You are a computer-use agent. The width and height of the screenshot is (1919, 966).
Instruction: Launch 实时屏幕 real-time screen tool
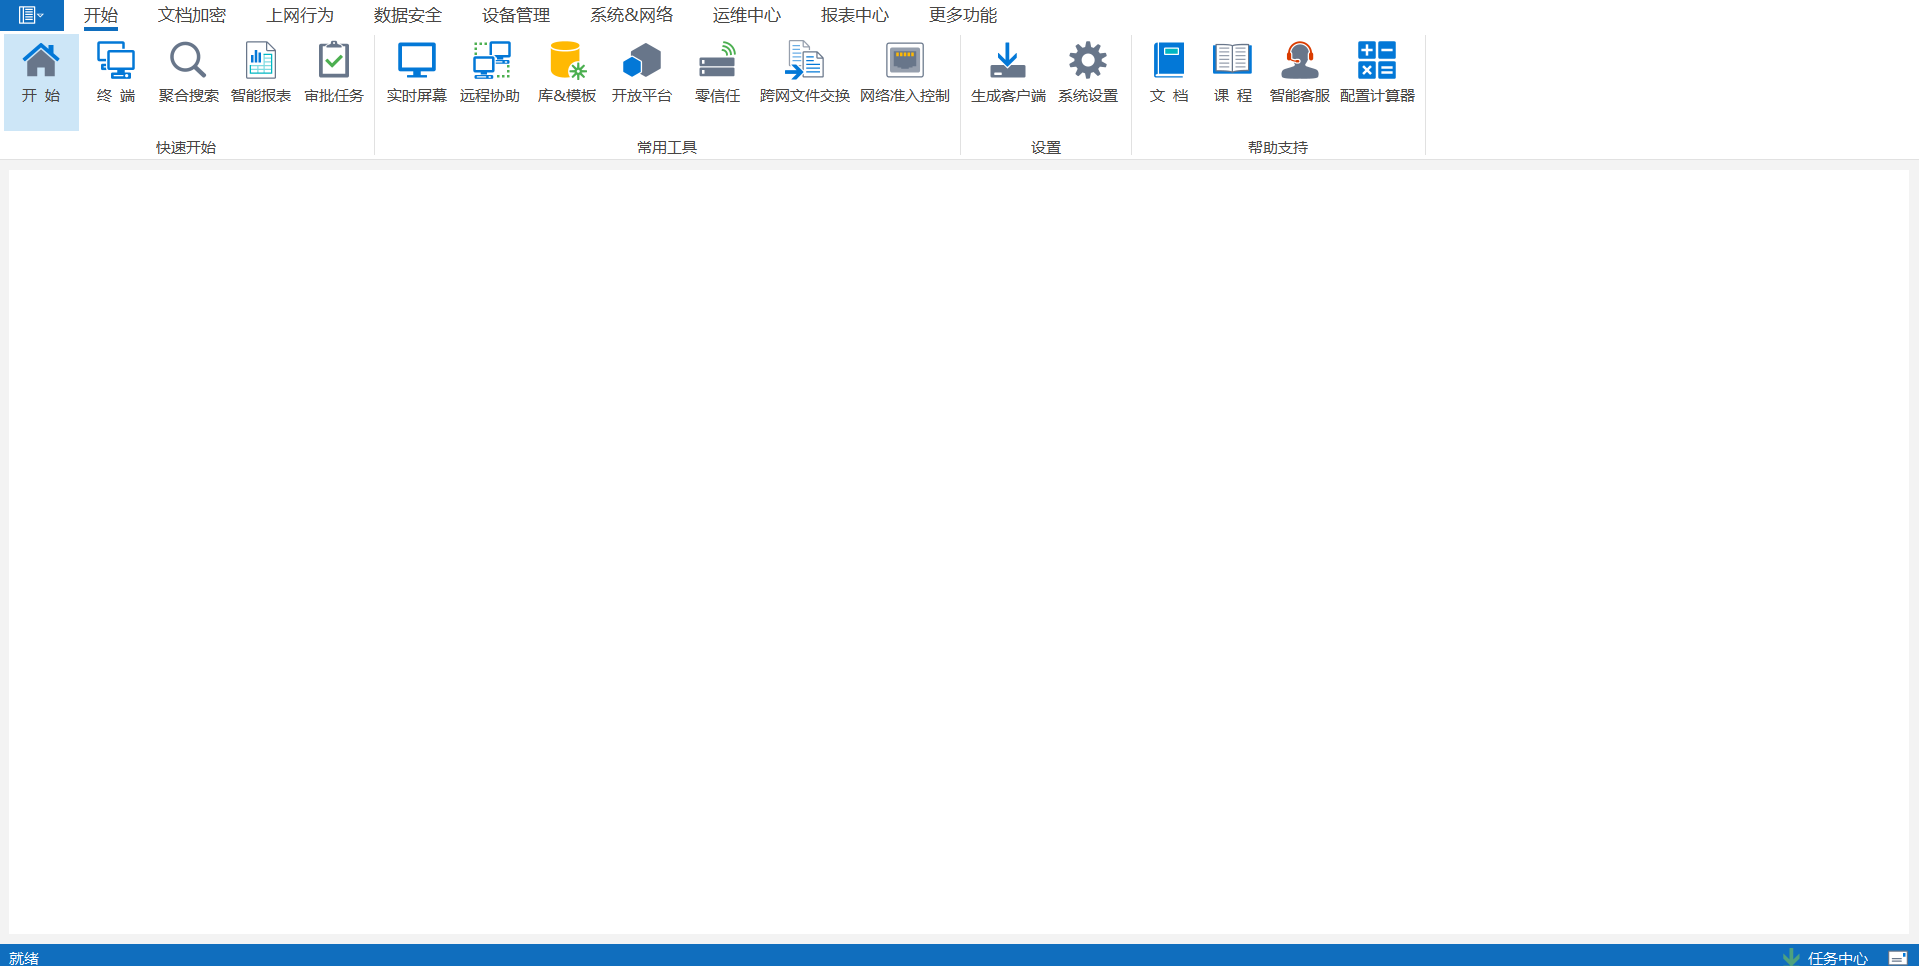pos(416,62)
